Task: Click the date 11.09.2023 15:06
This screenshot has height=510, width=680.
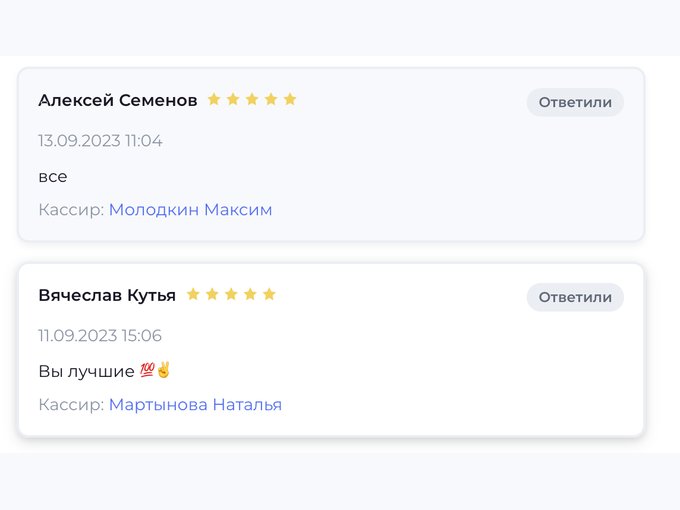Action: (x=100, y=336)
